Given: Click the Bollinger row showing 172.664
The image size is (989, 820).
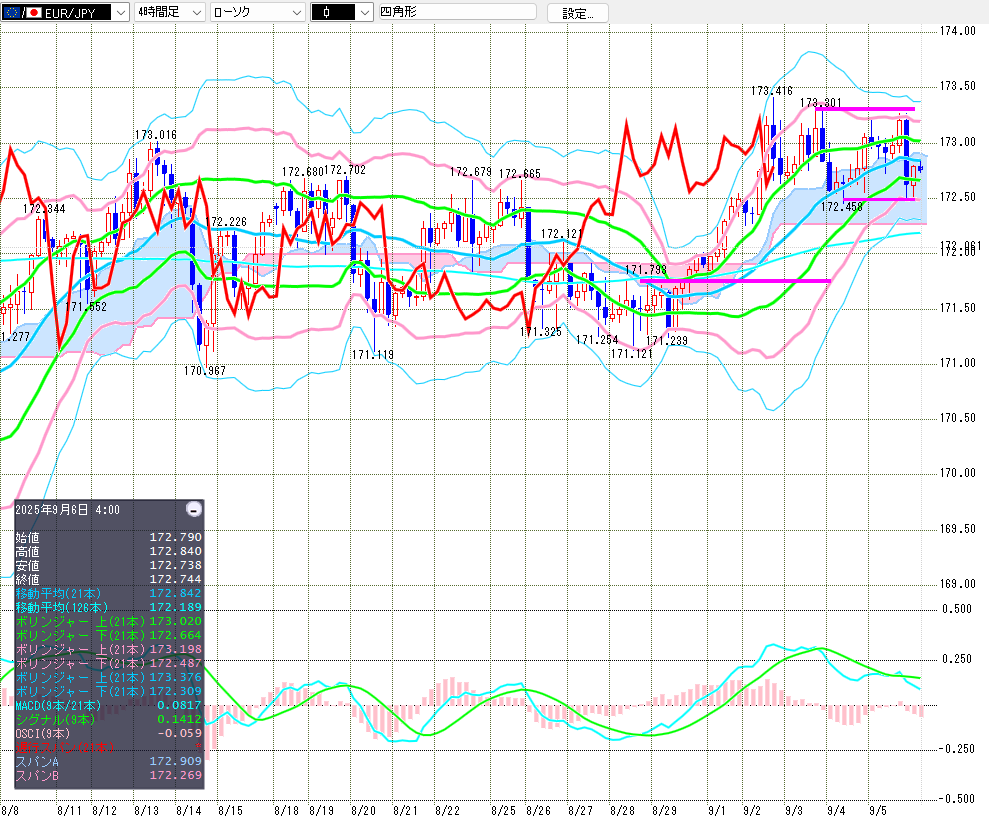Looking at the screenshot, I should click(x=108, y=635).
